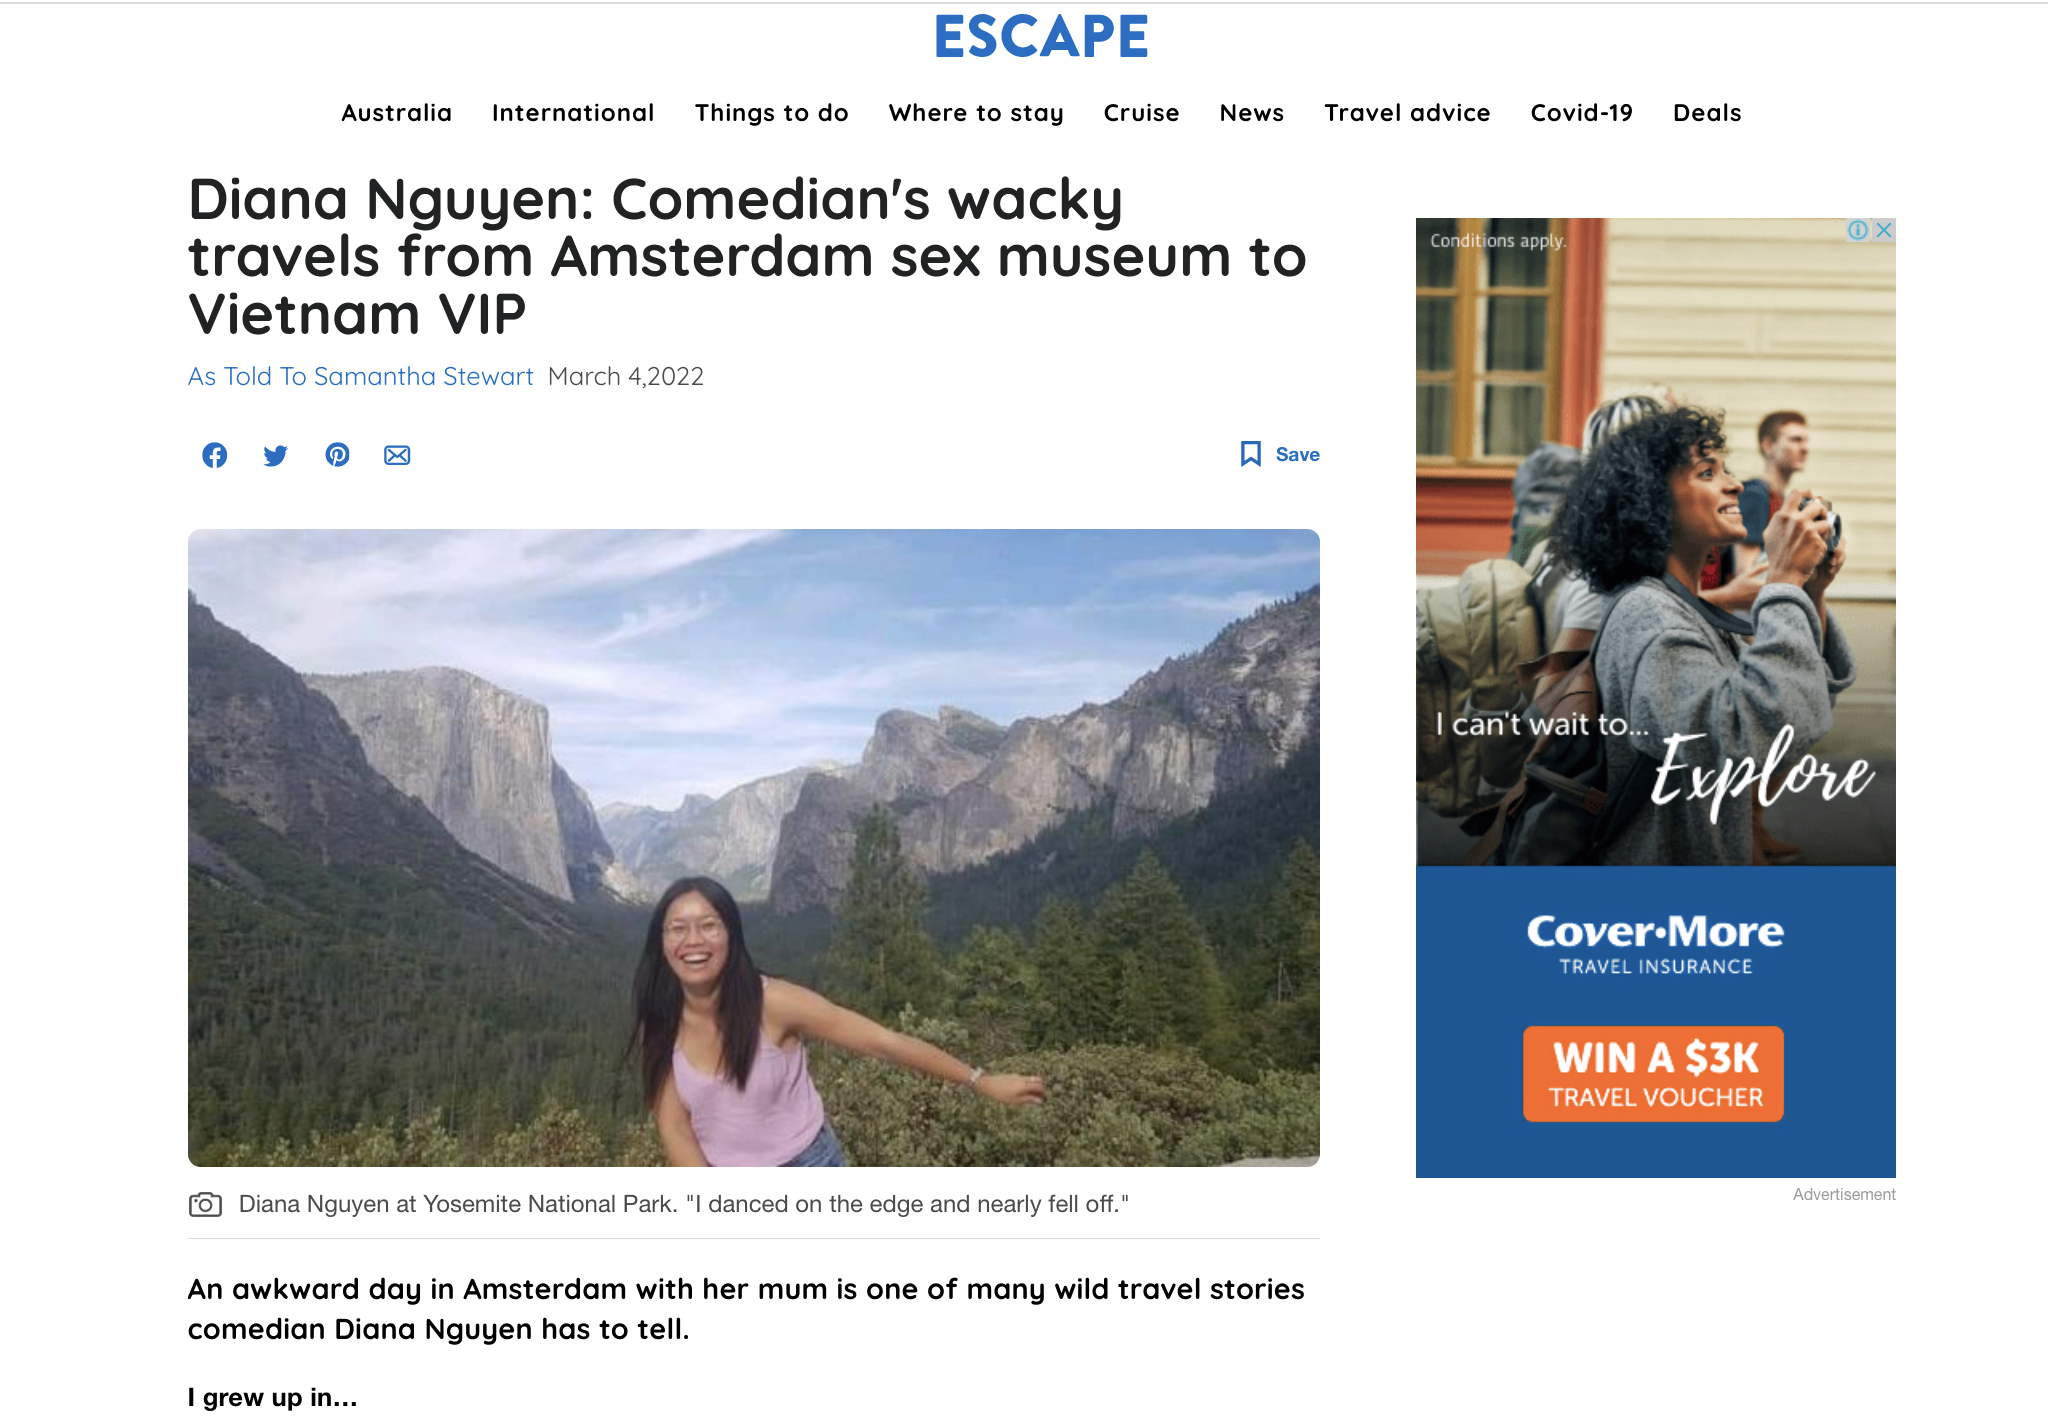Click the bookmark Save icon
This screenshot has height=1428, width=2048.
click(x=1251, y=454)
